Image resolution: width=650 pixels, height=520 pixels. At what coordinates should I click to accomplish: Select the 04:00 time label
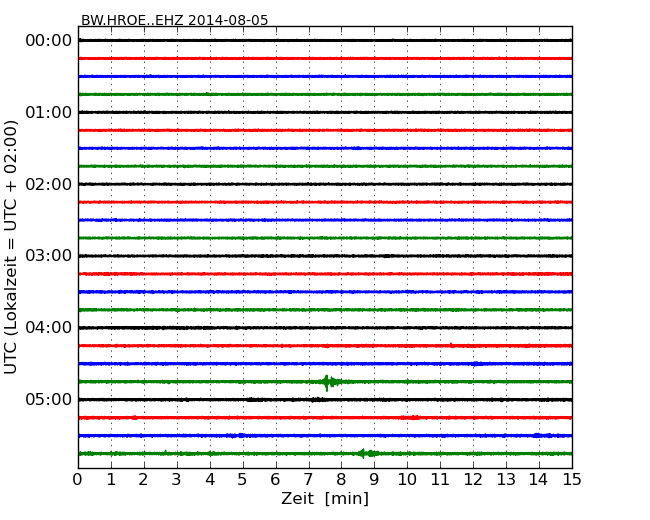coord(49,328)
